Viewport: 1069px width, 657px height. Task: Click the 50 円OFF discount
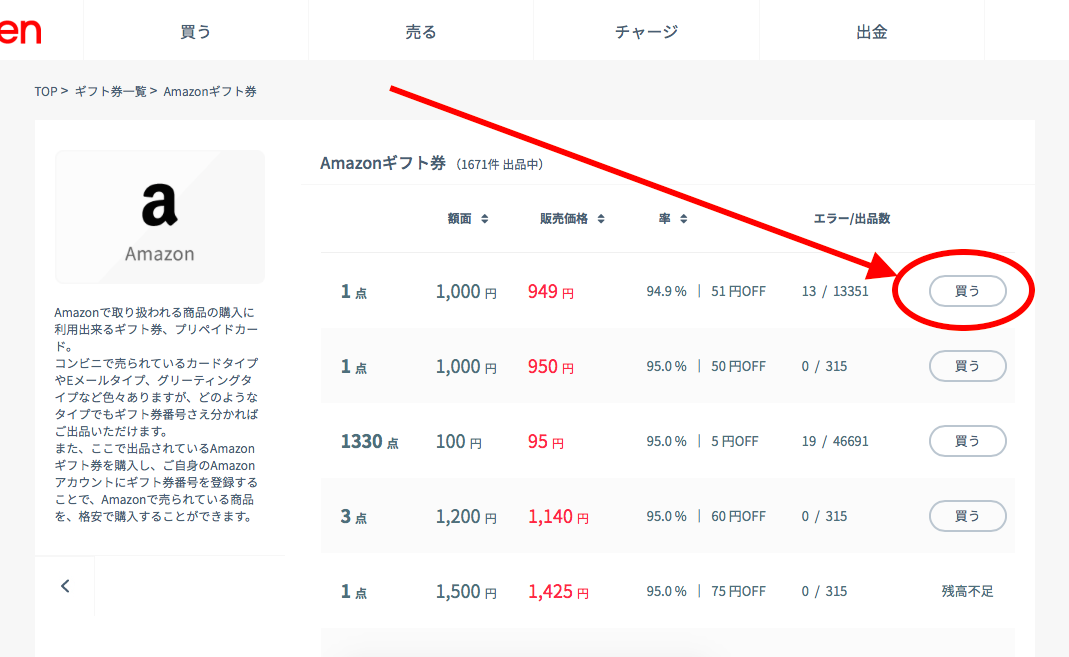click(x=738, y=366)
